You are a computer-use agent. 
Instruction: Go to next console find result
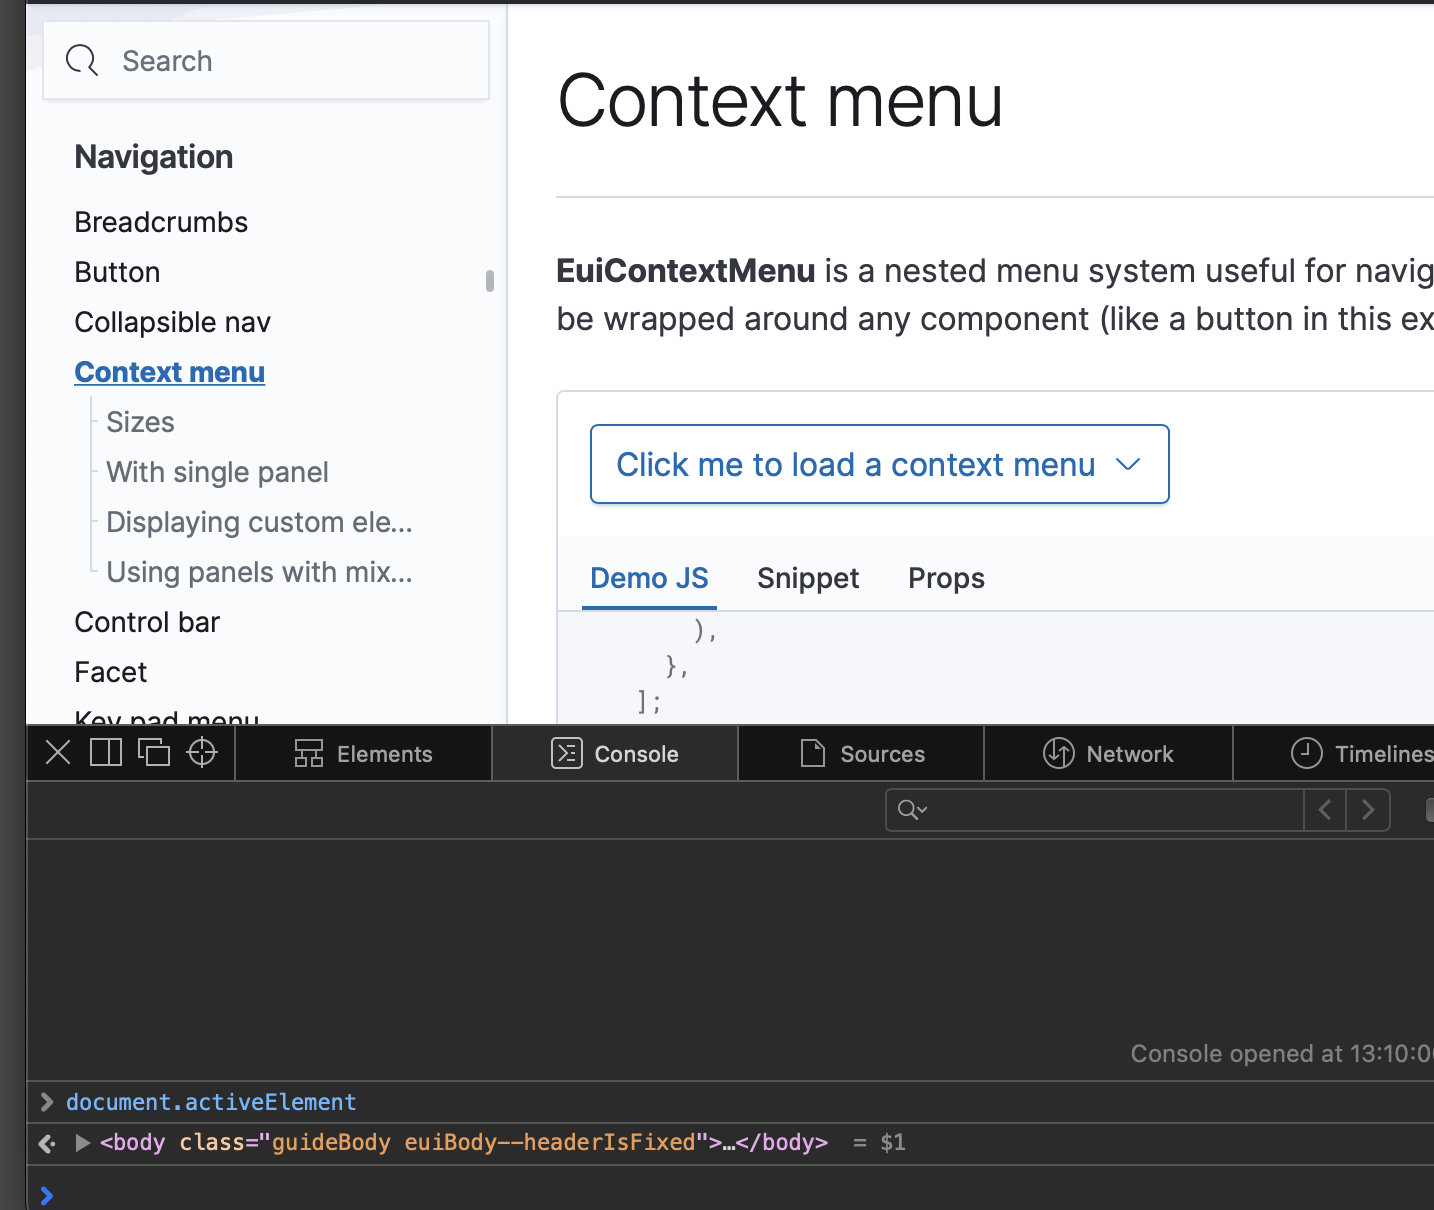click(1368, 810)
